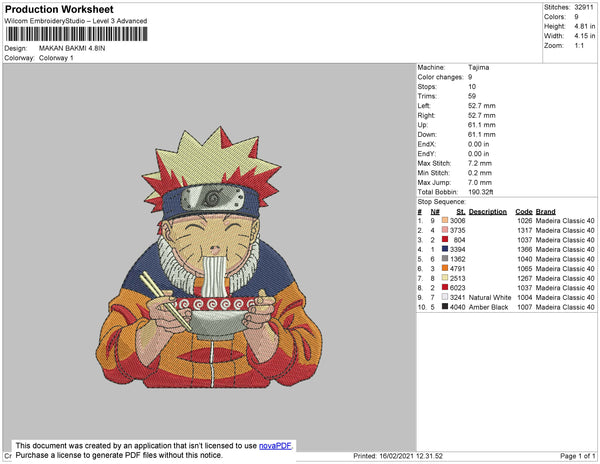Image resolution: width=600 pixels, height=464 pixels.
Task: Select thread code 1004 in stop row 9
Action: coord(524,297)
